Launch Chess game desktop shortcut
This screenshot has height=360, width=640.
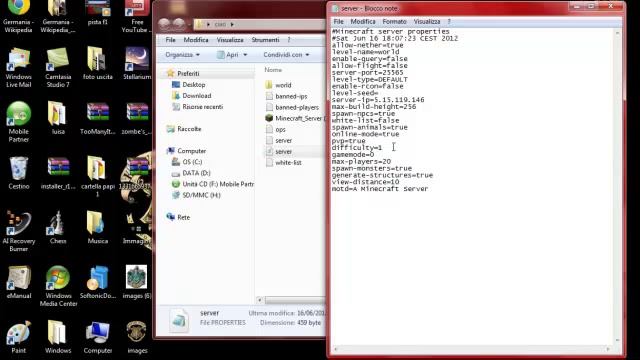click(58, 228)
